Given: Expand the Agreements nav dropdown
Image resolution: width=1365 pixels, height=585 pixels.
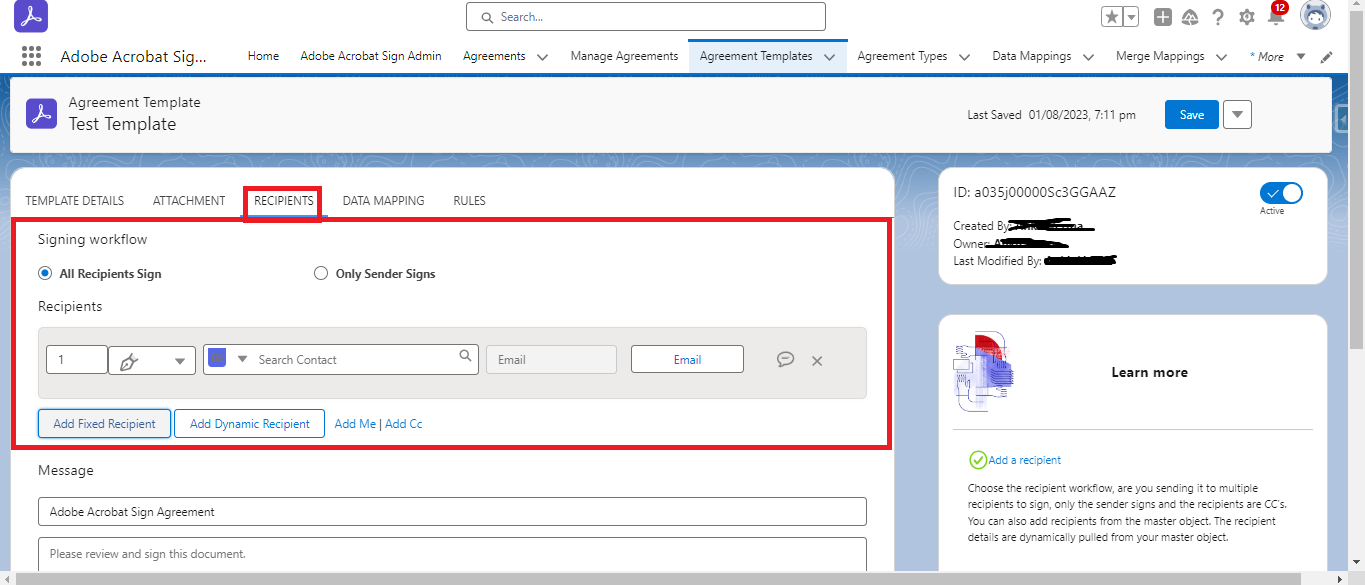Looking at the screenshot, I should click(x=542, y=57).
